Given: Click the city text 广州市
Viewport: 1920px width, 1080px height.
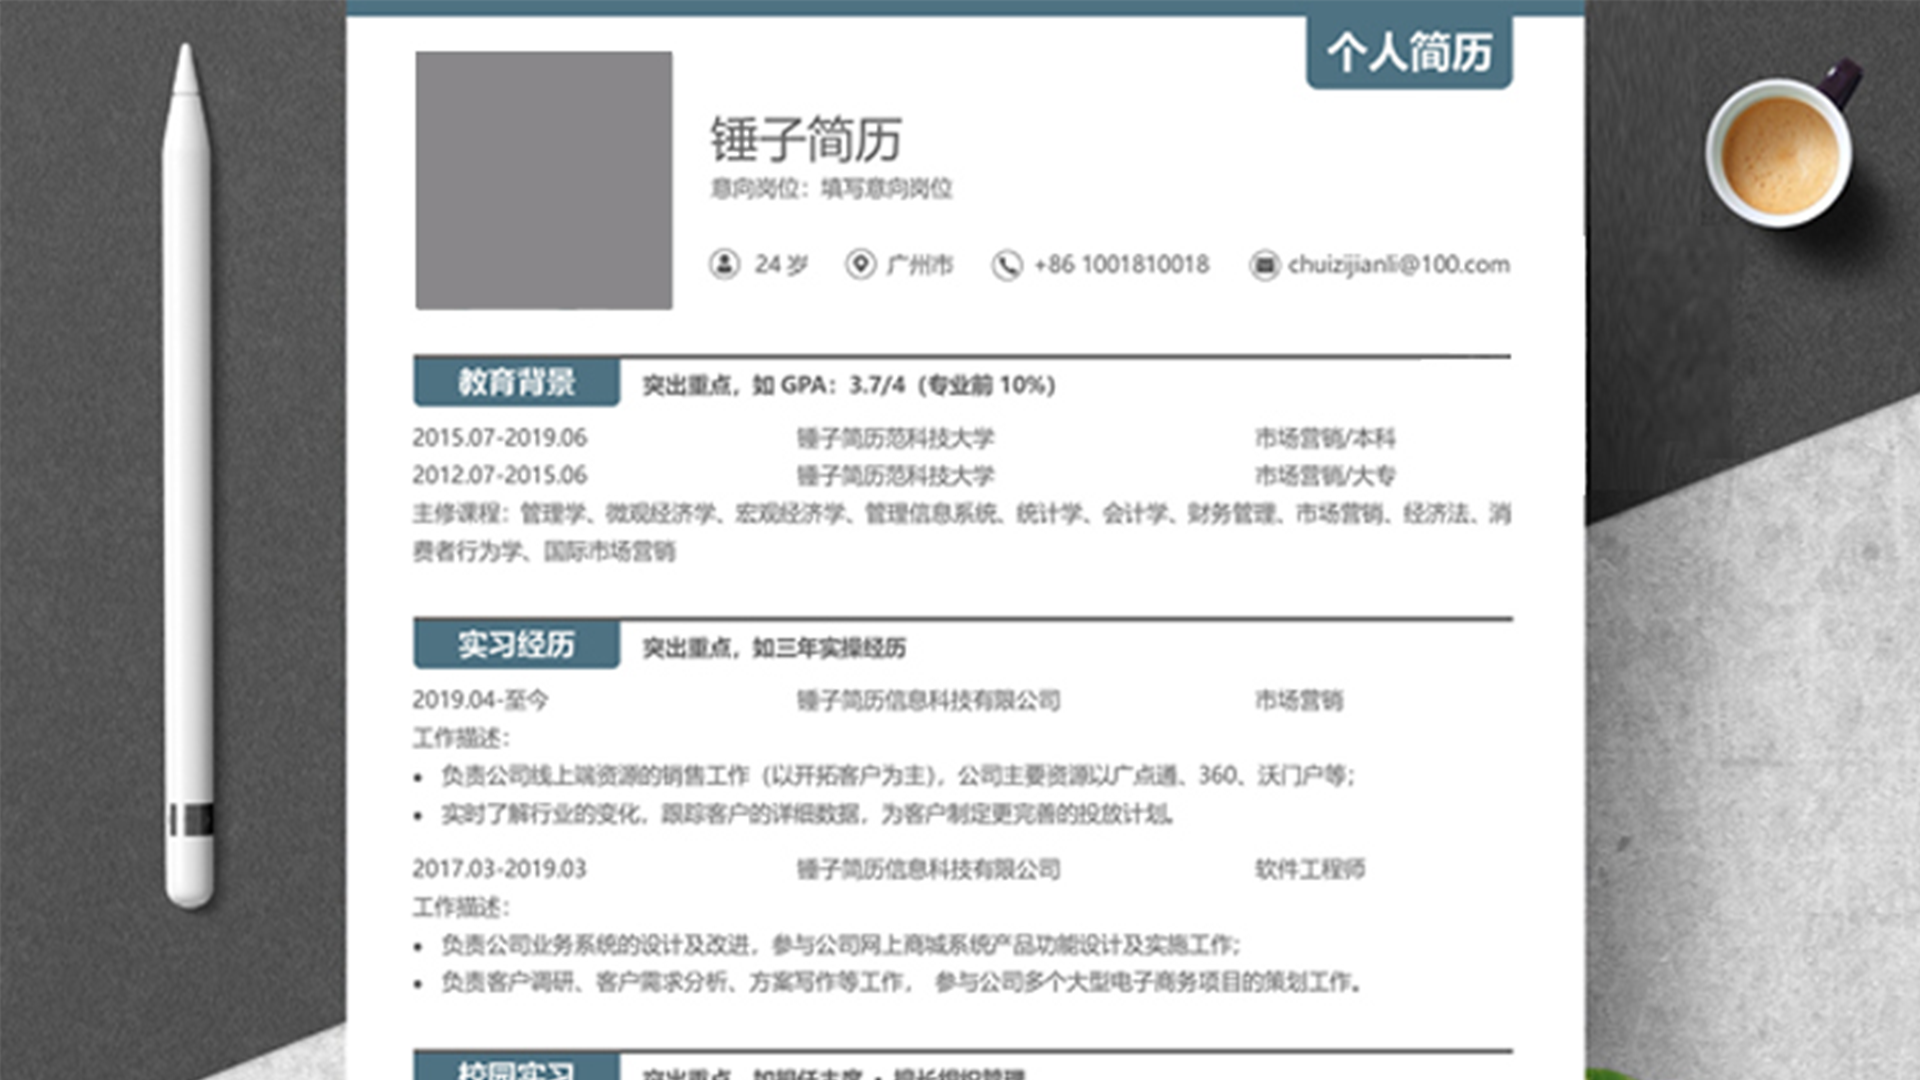Looking at the screenshot, I should pyautogui.click(x=920, y=265).
